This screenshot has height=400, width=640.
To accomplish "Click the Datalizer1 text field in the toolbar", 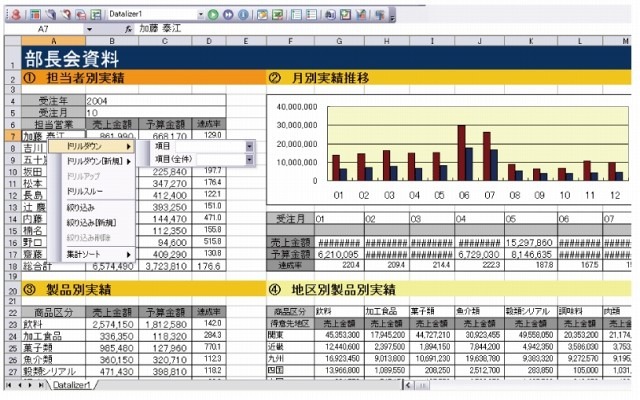I will click(152, 15).
